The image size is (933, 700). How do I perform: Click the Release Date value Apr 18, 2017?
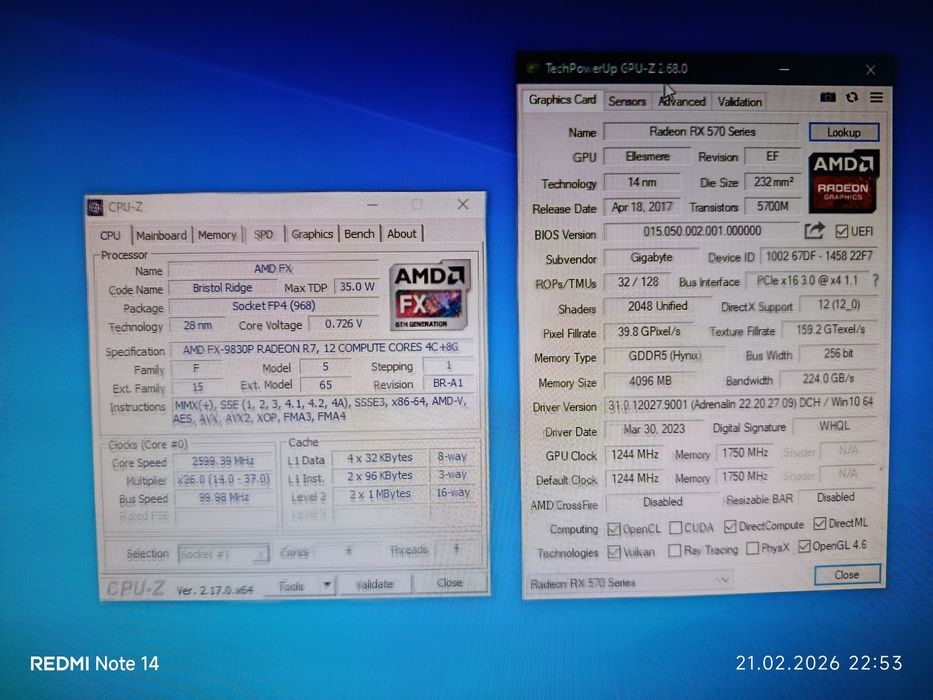coord(641,207)
